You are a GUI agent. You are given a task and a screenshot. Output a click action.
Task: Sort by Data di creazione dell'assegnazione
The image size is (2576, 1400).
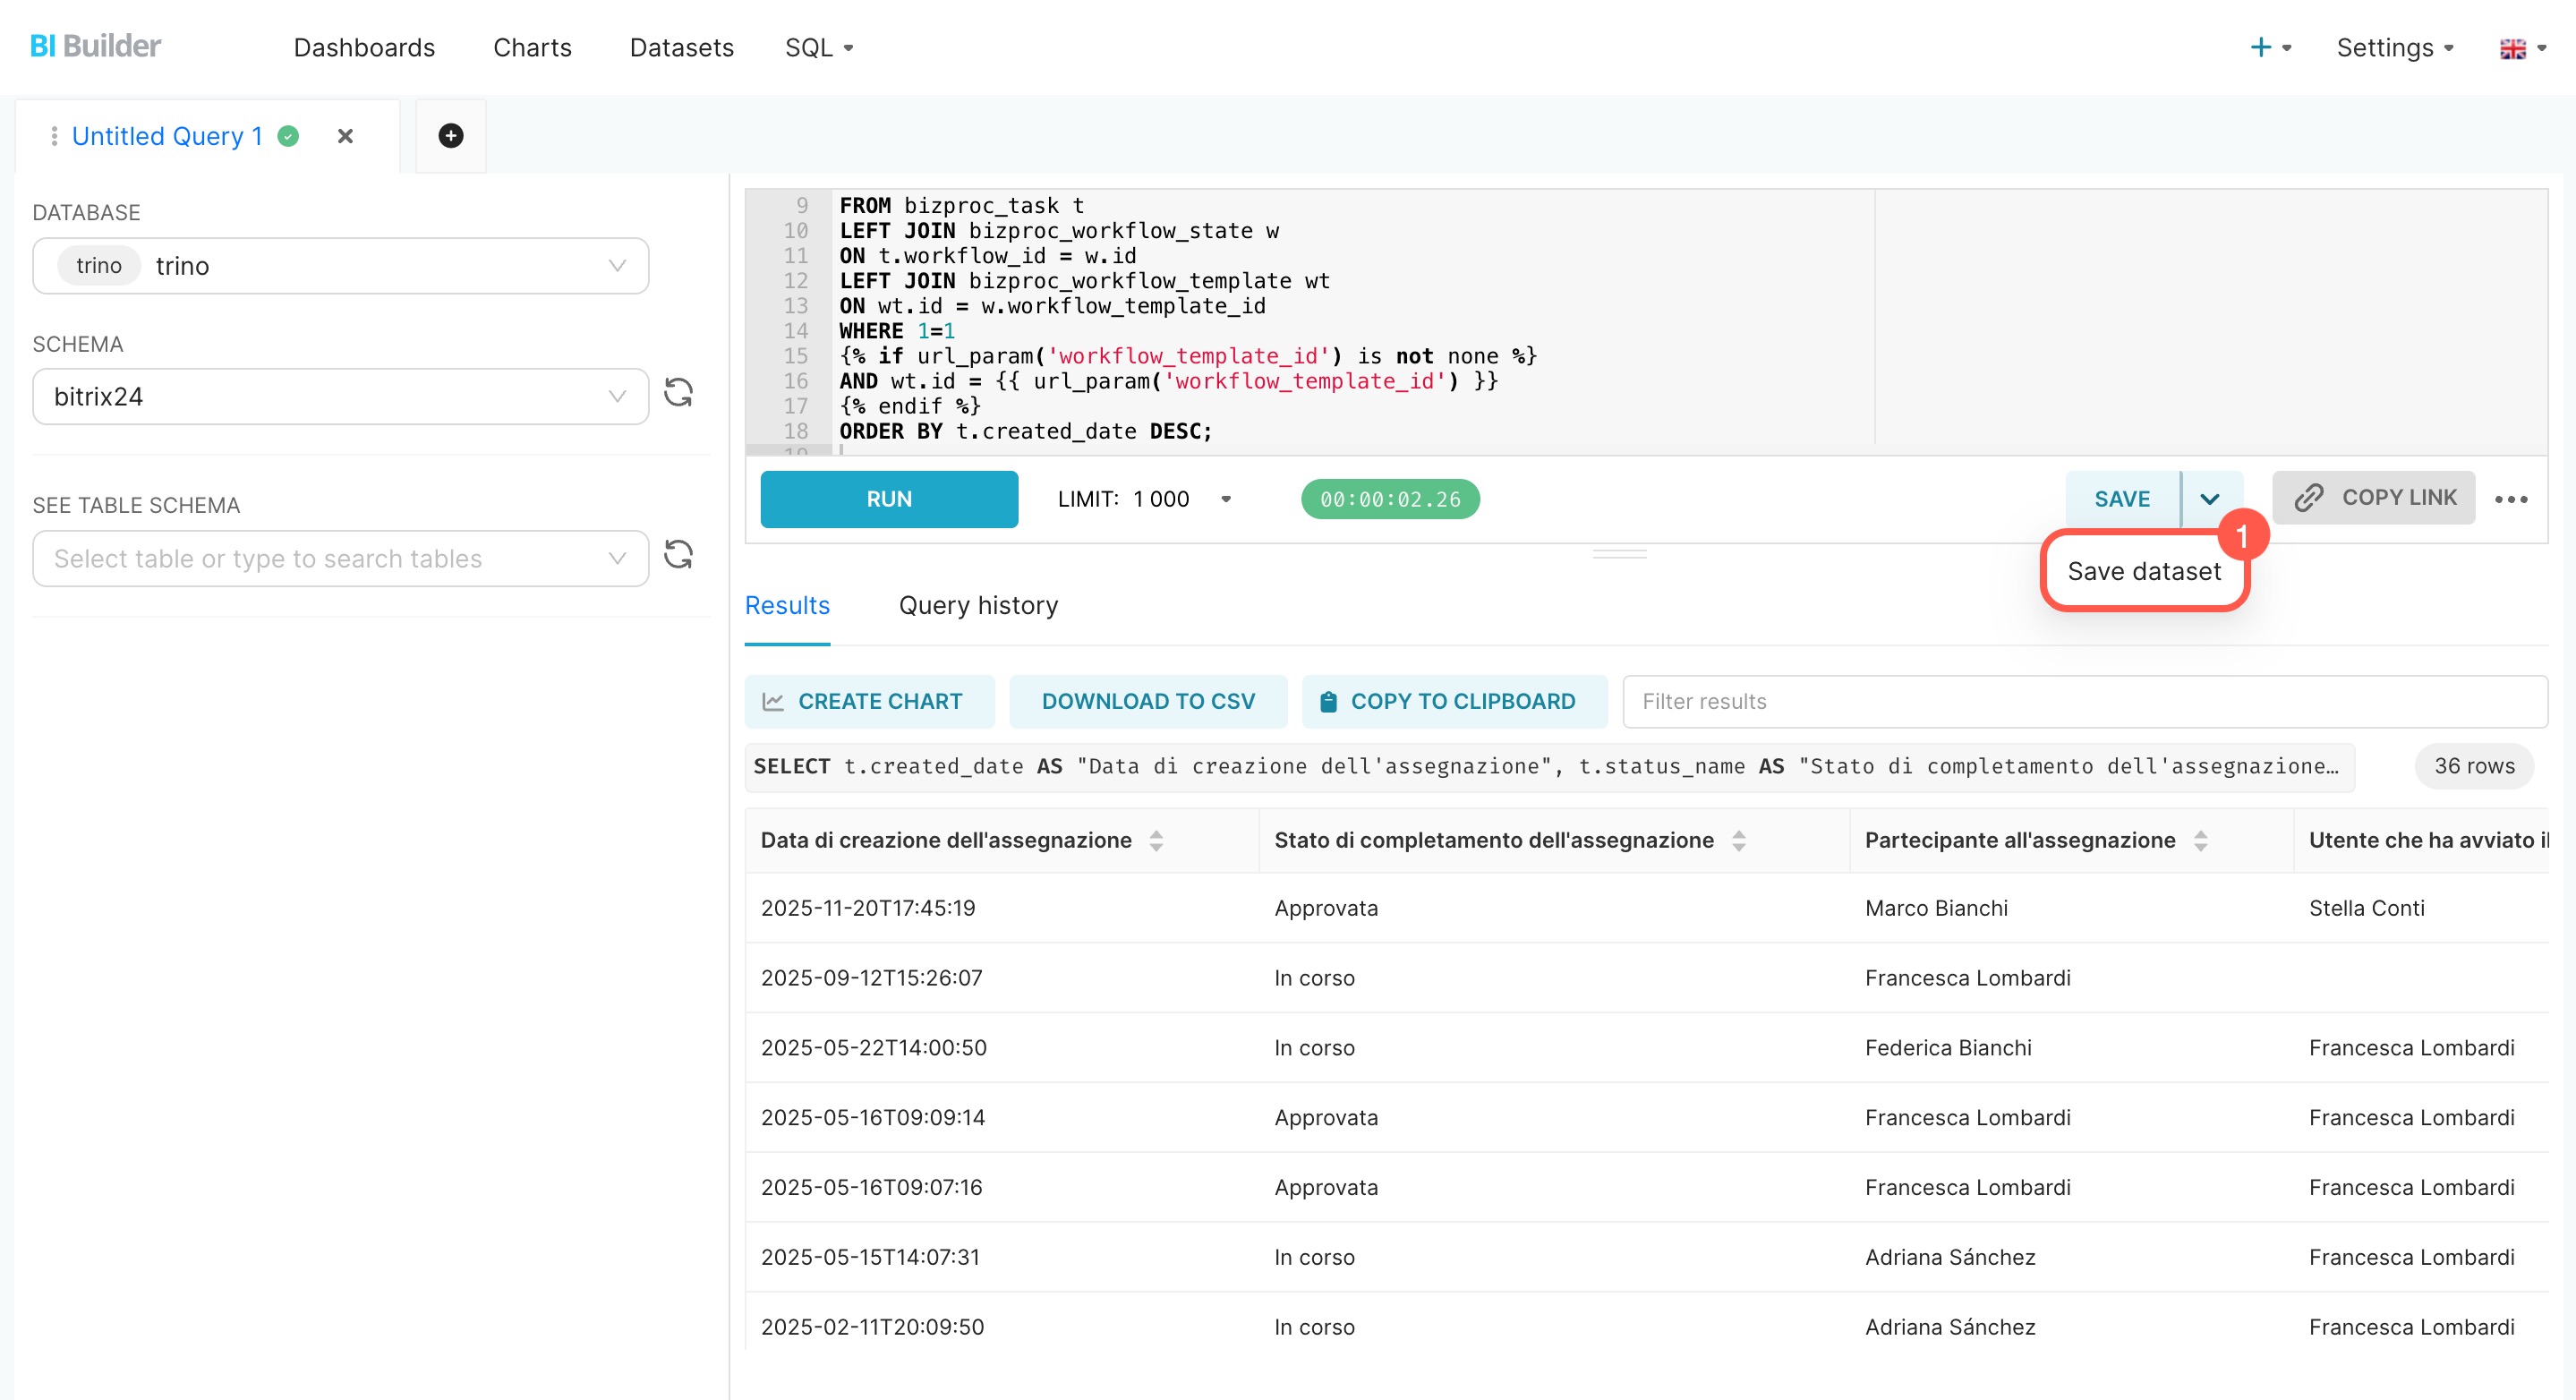click(x=1156, y=841)
